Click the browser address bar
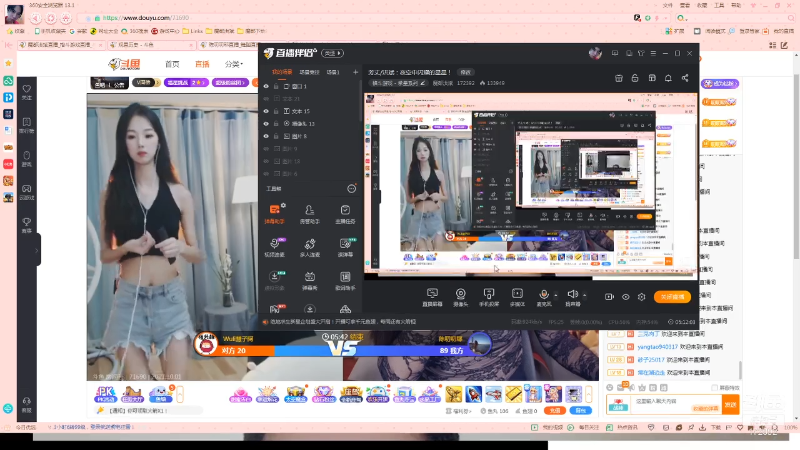800x450 pixels. tap(357, 18)
